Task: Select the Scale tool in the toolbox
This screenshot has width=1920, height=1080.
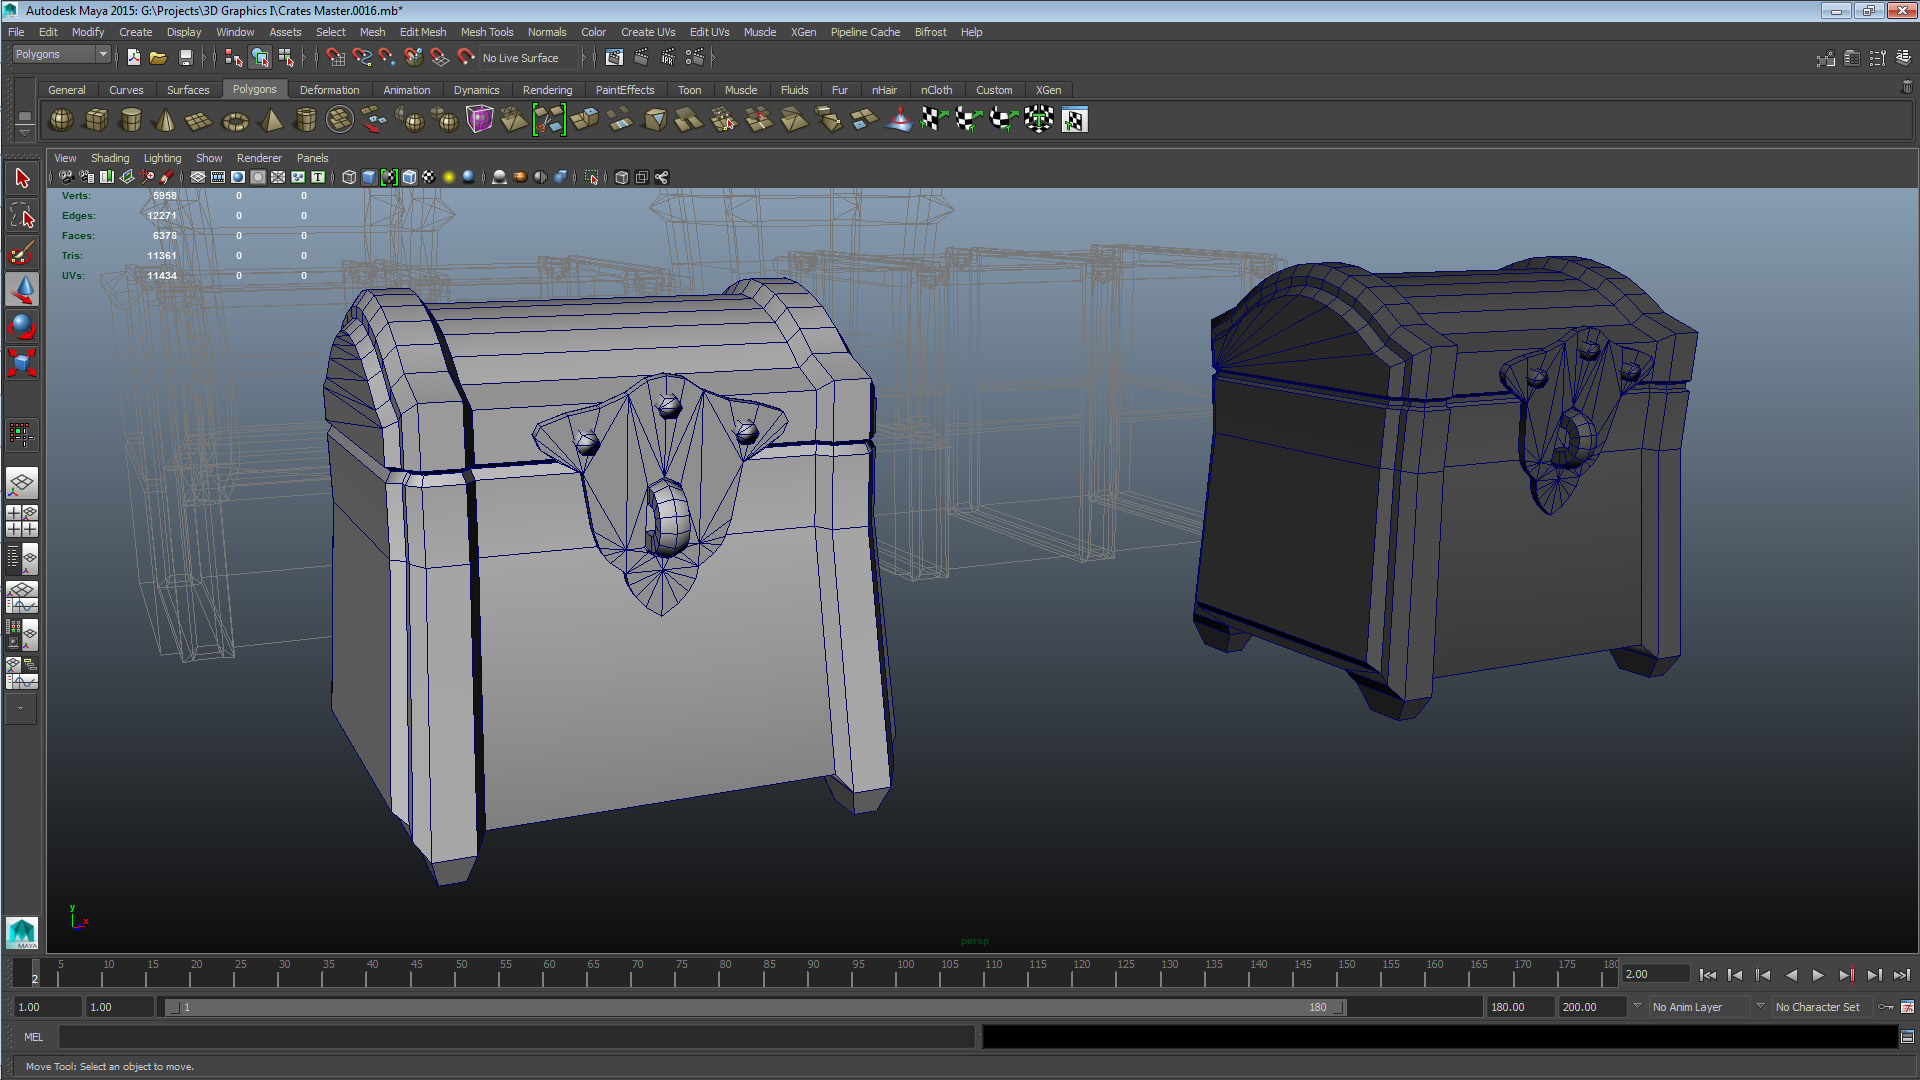Action: (22, 362)
